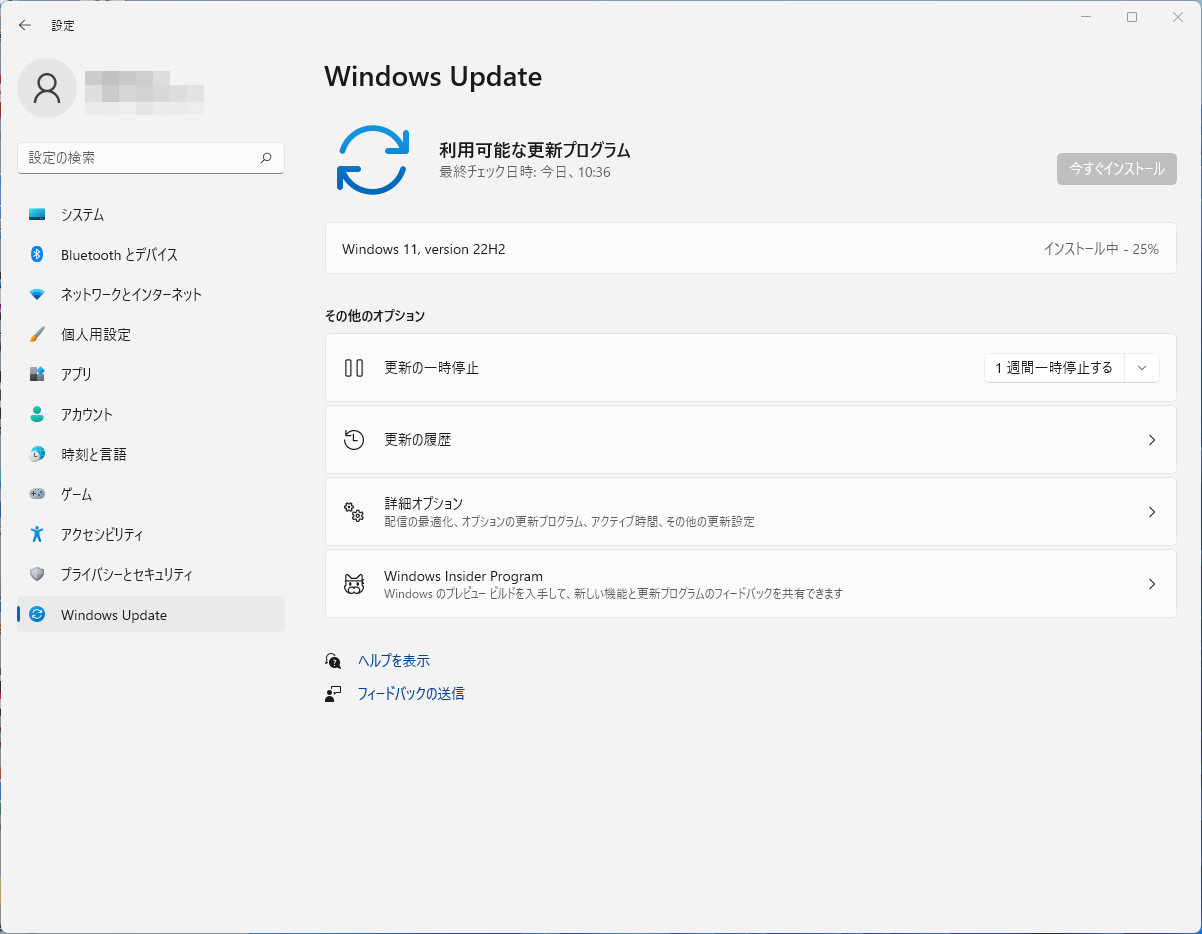1202x934 pixels.
Task: Click the ゲーム controller icon
Action: (x=37, y=494)
